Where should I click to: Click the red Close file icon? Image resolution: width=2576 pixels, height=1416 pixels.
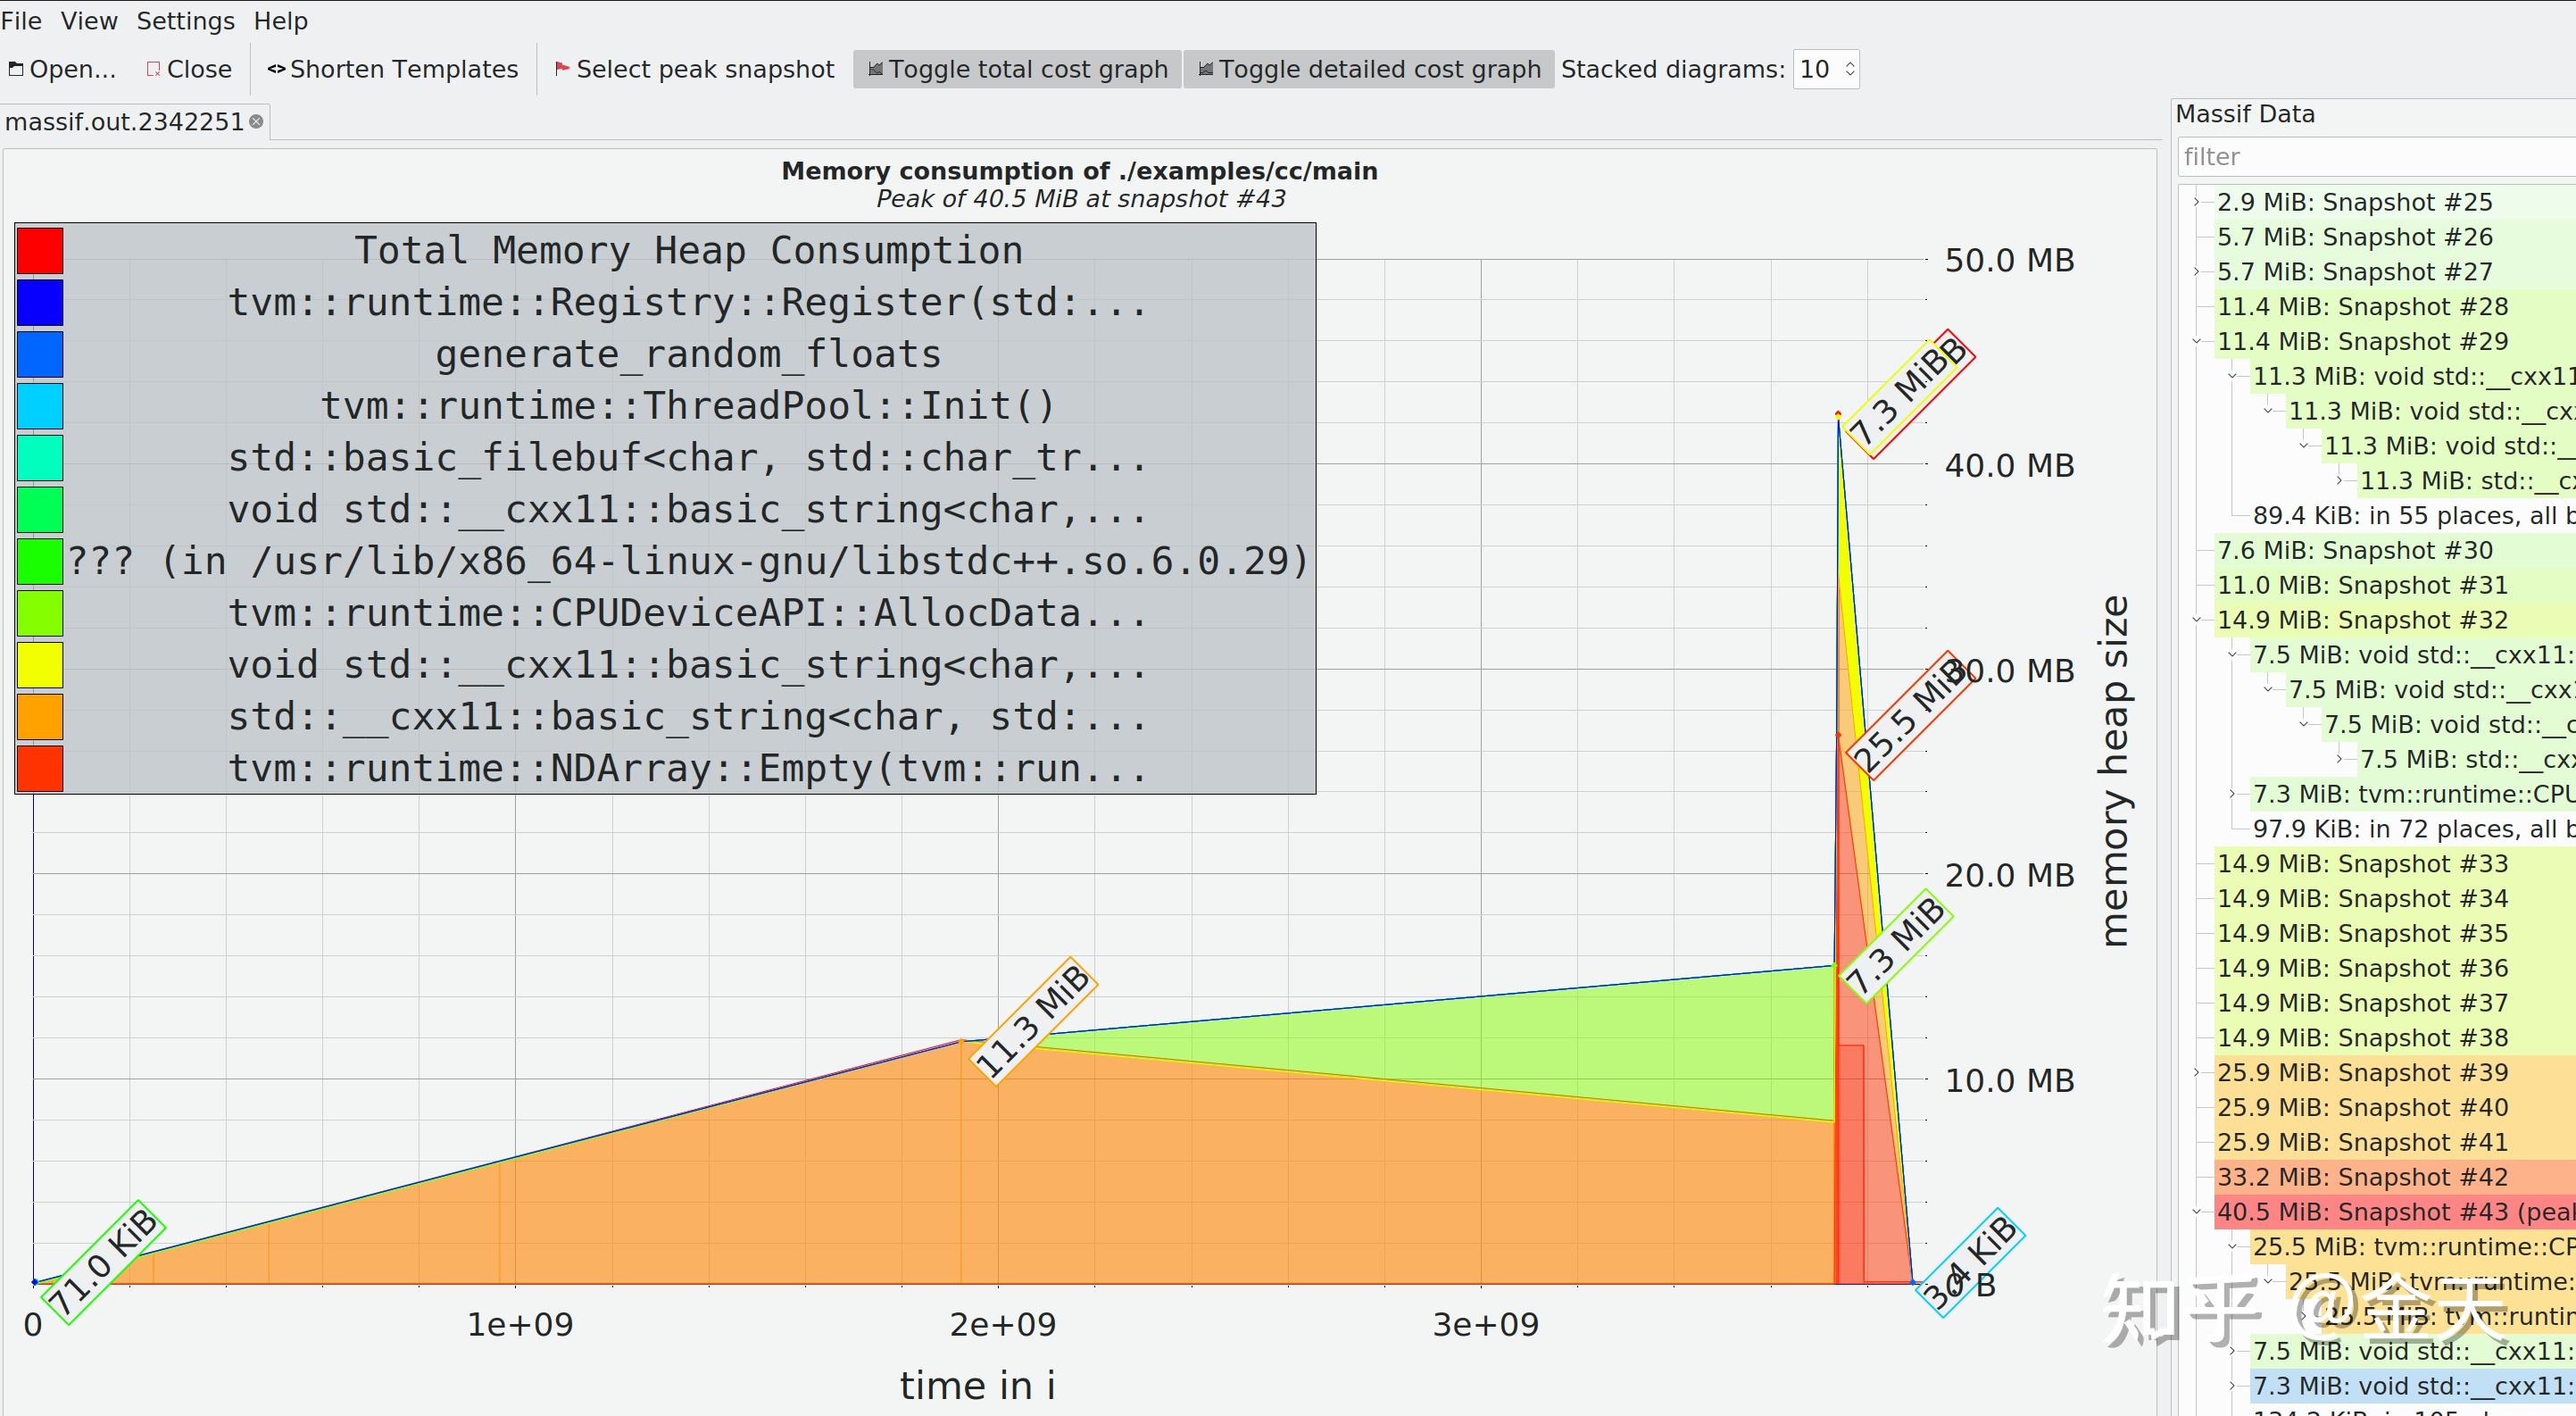pos(153,69)
